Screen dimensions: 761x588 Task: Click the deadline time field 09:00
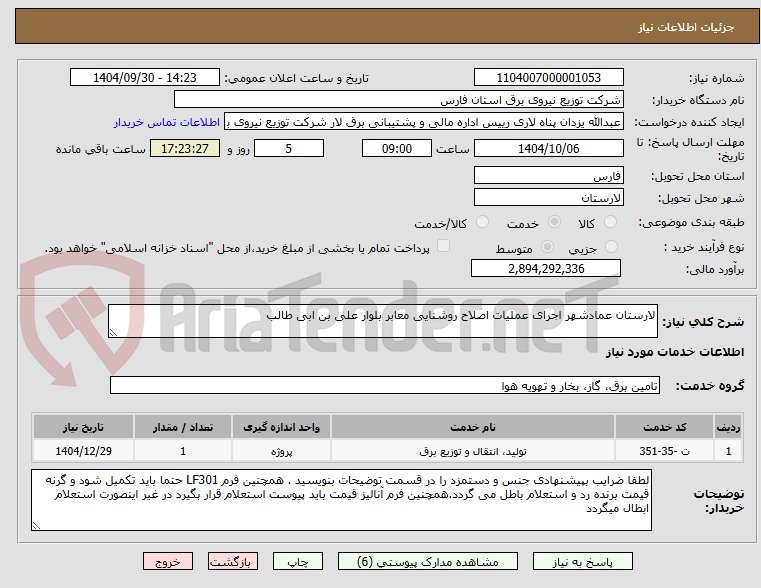click(x=397, y=148)
